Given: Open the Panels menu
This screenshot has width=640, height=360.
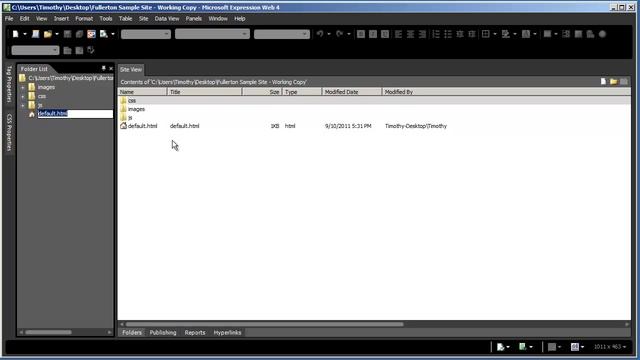Looking at the screenshot, I should [193, 19].
